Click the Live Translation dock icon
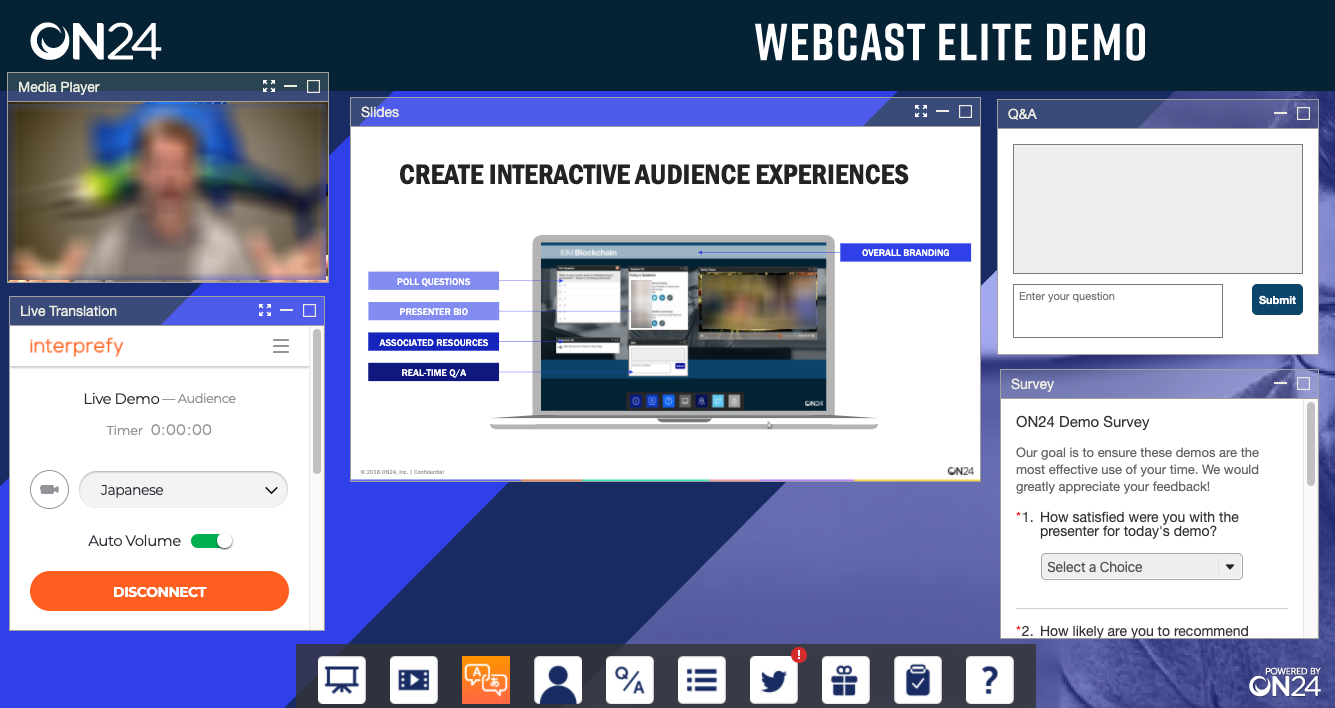This screenshot has height=708, width=1335. coord(486,680)
